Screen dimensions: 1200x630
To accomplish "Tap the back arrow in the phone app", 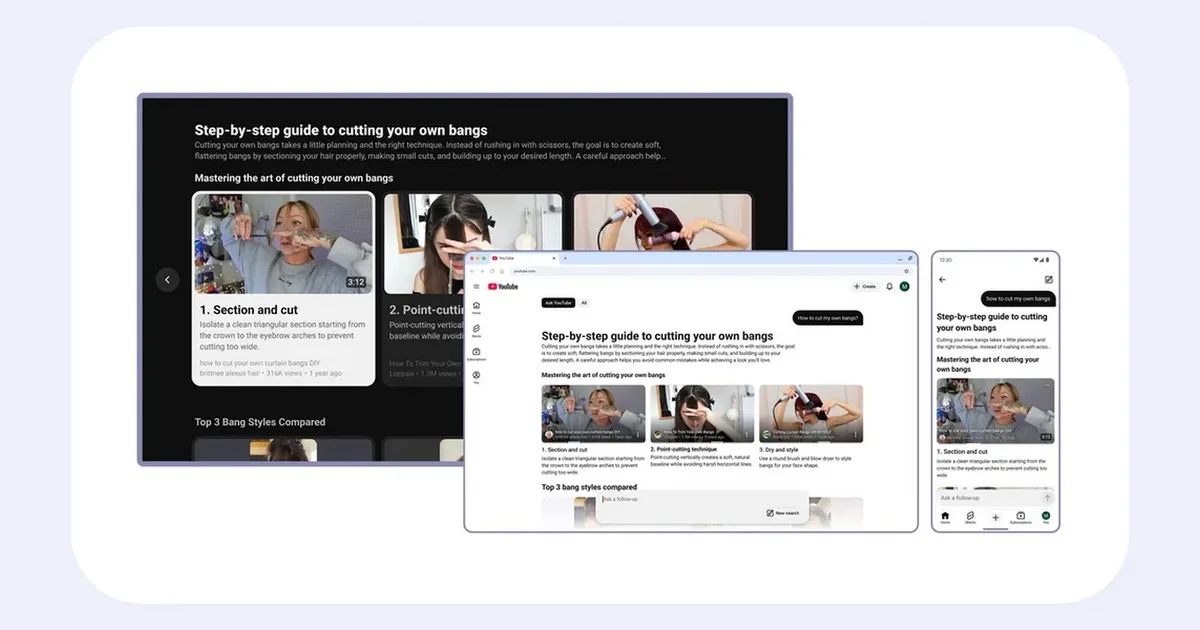I will (x=942, y=280).
